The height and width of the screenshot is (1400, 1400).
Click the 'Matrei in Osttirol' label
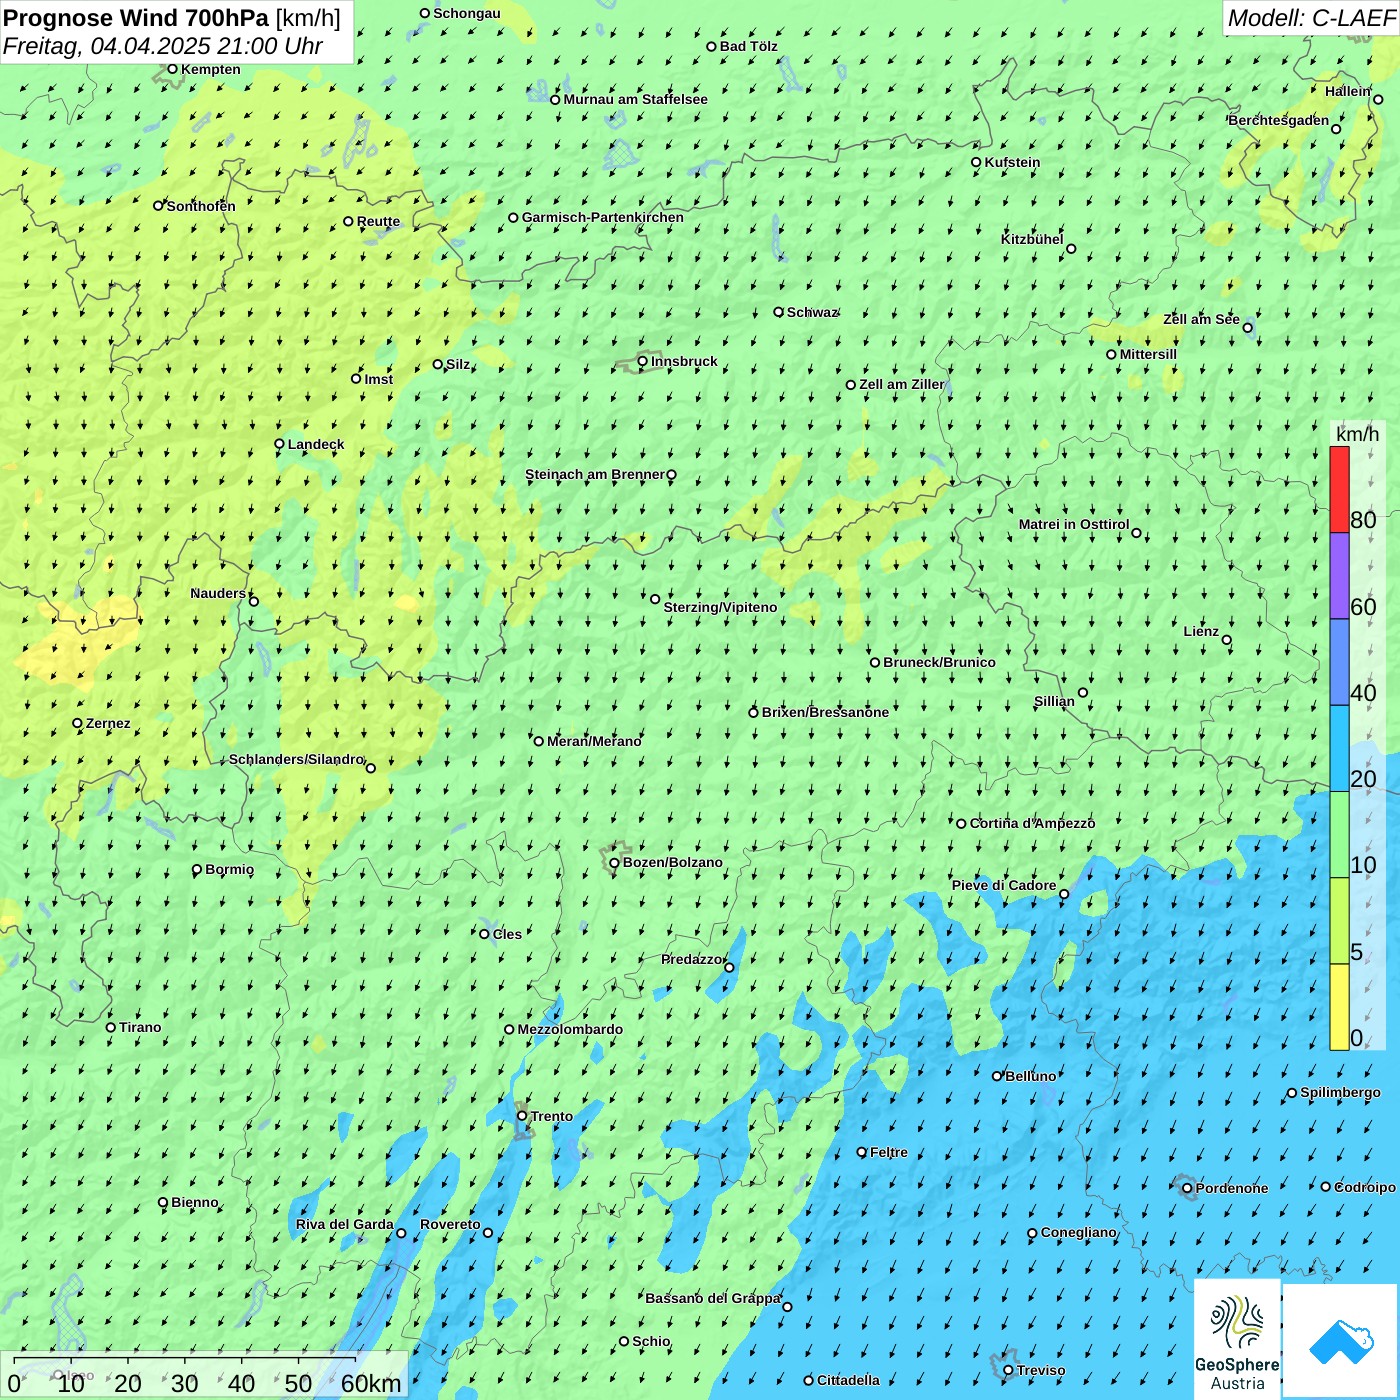point(1074,524)
